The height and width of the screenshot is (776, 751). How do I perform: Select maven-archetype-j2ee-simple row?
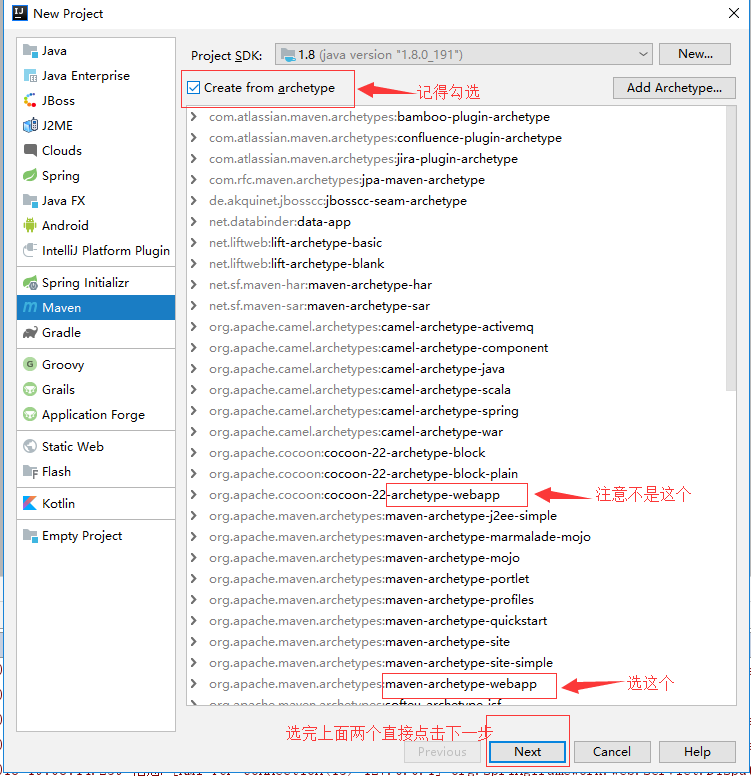click(x=456, y=516)
